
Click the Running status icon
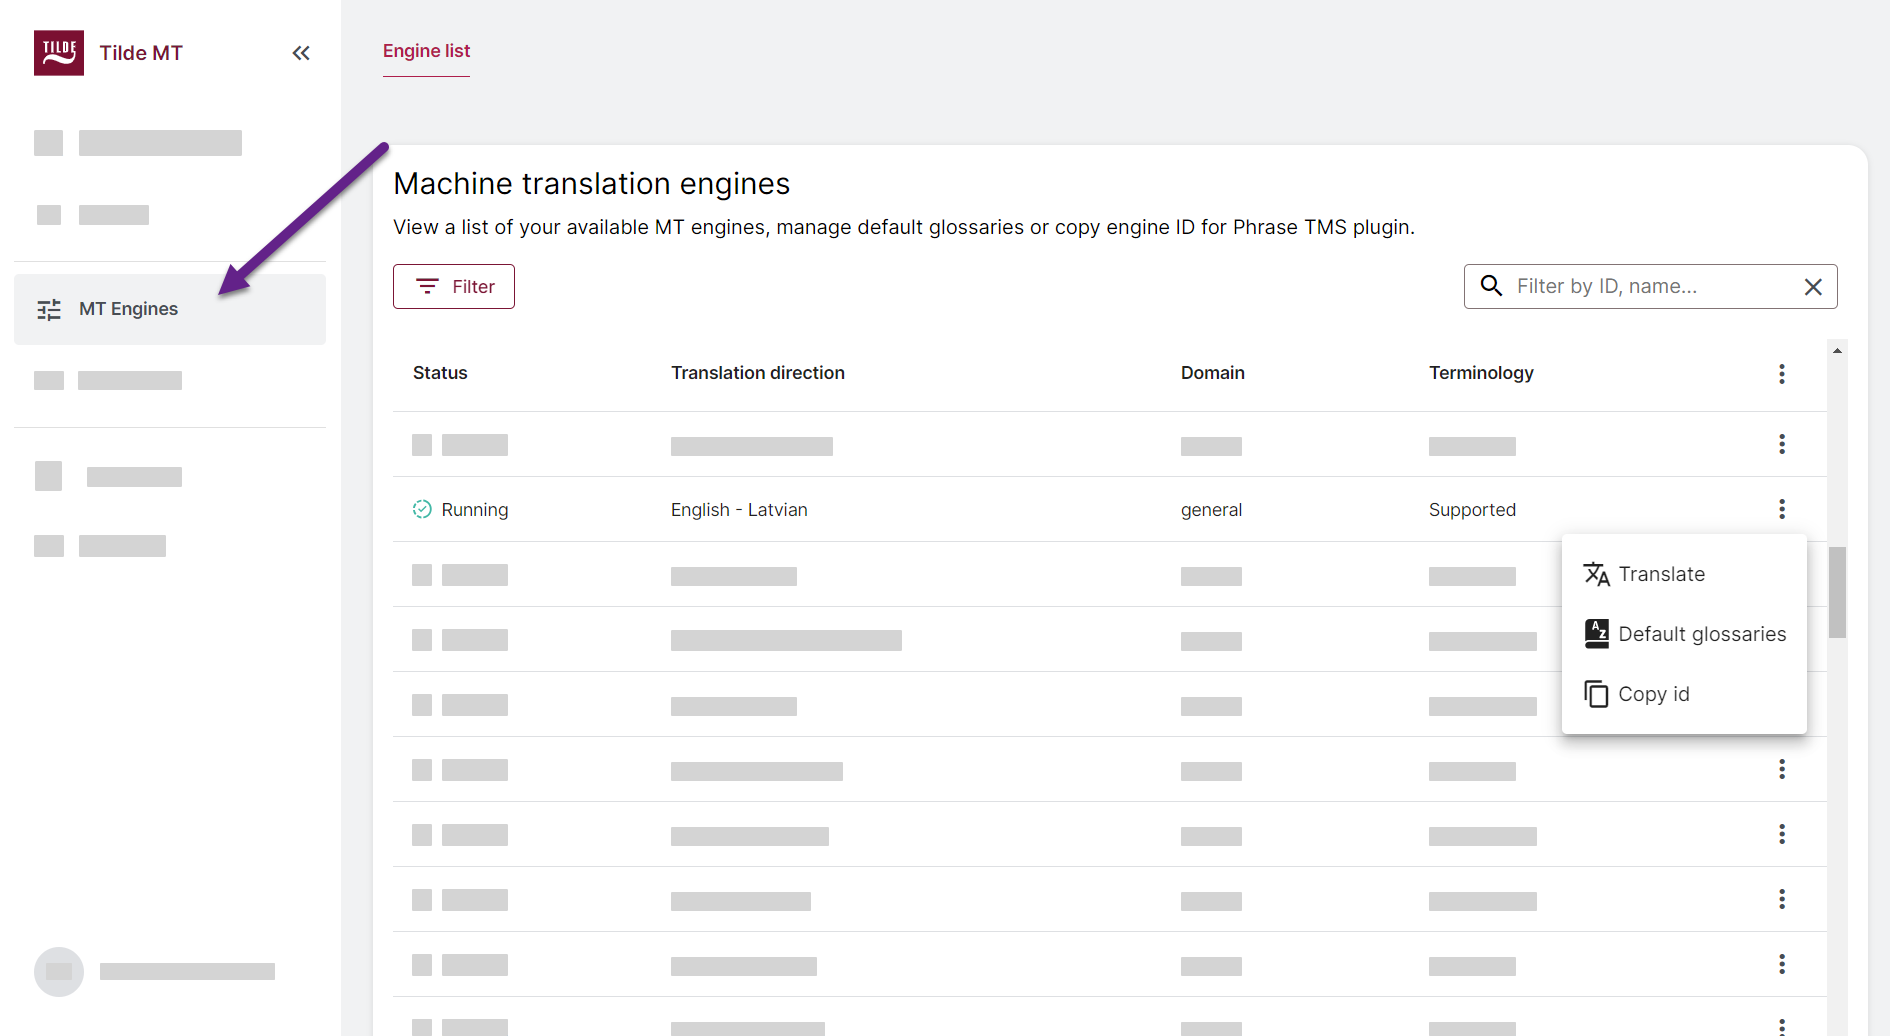coord(422,509)
